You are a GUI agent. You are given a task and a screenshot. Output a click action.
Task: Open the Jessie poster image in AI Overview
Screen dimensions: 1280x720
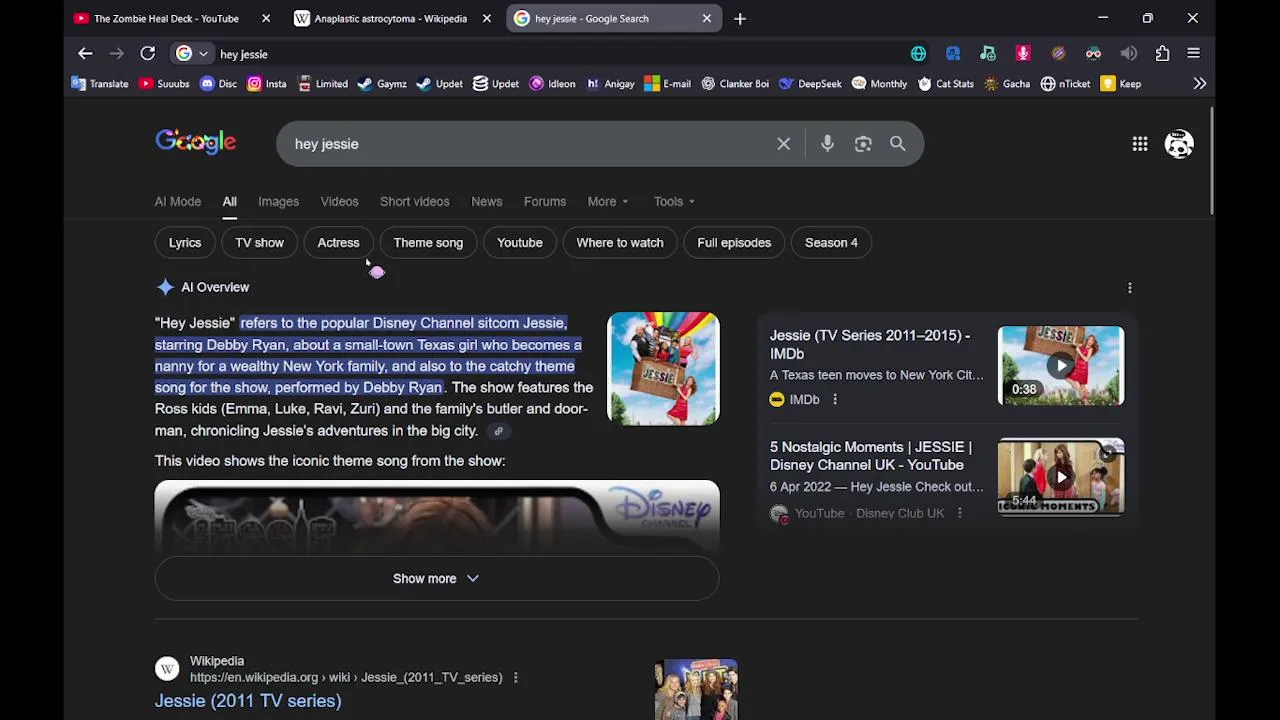pyautogui.click(x=663, y=369)
